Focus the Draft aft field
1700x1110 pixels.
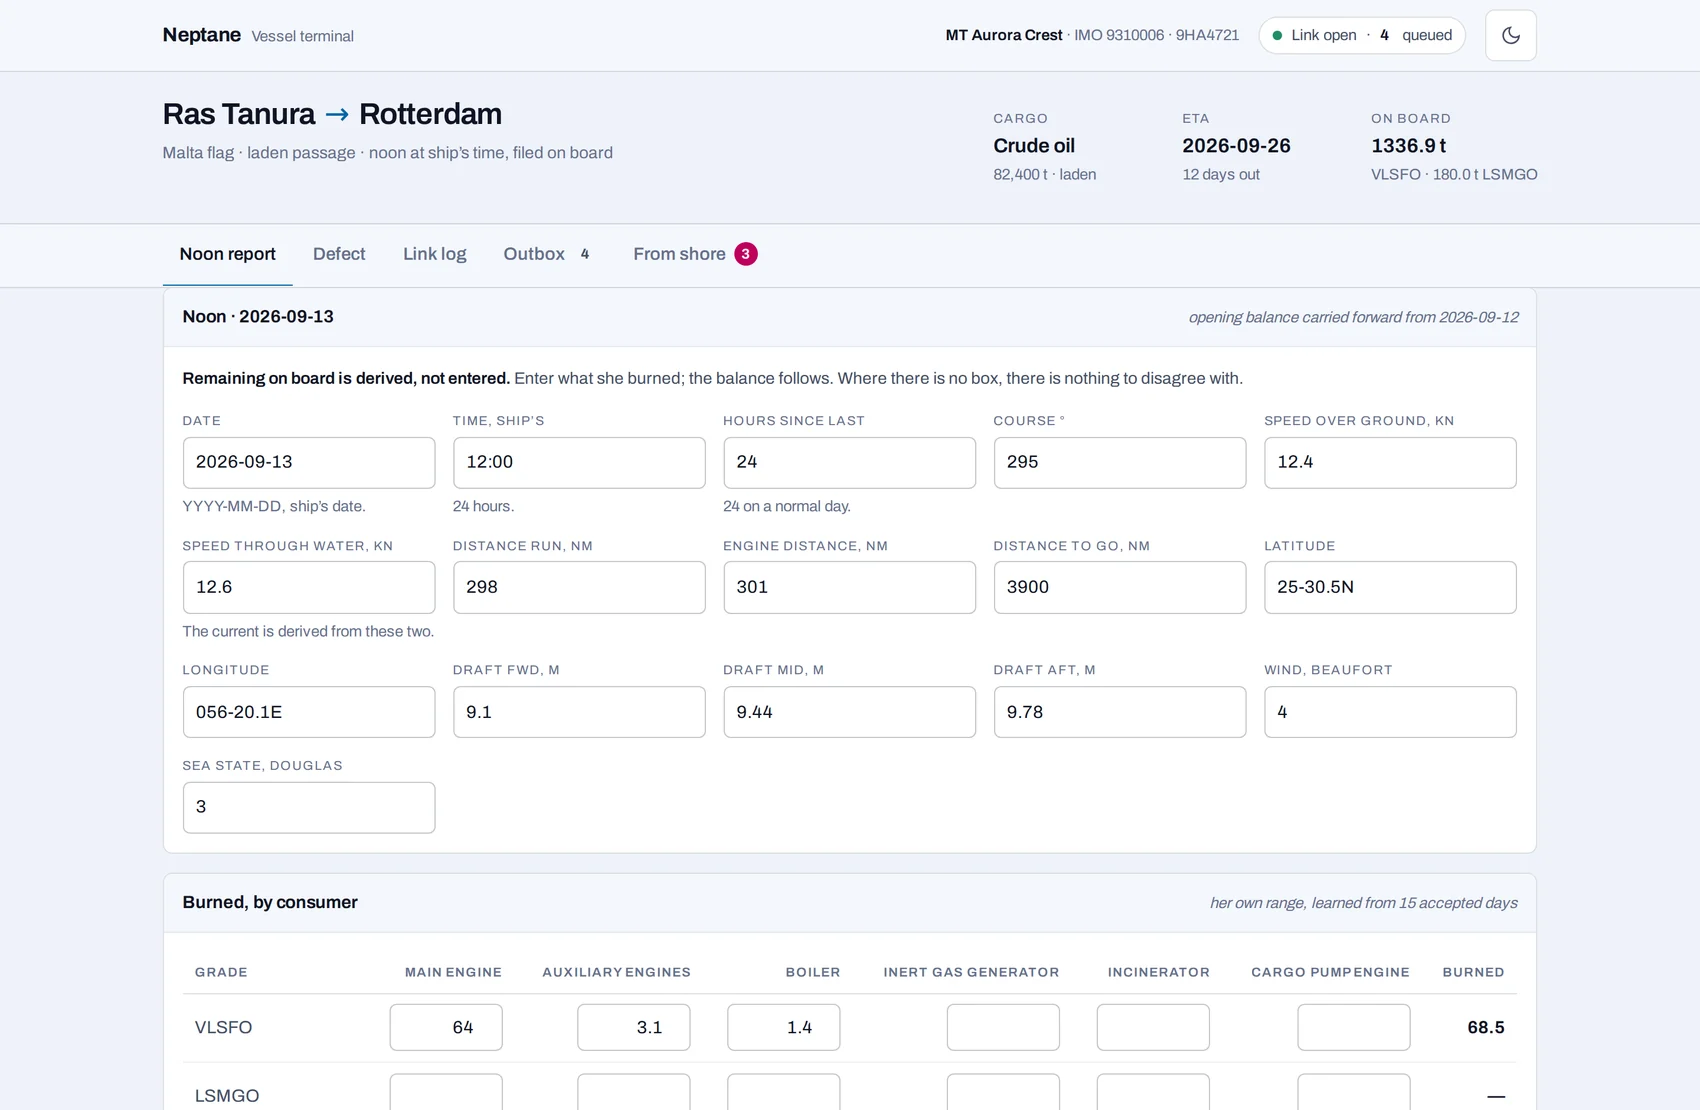1120,712
